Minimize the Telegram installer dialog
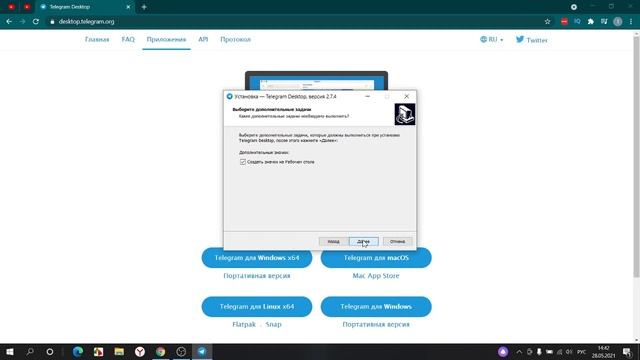Image resolution: width=640 pixels, height=360 pixels. (x=367, y=96)
